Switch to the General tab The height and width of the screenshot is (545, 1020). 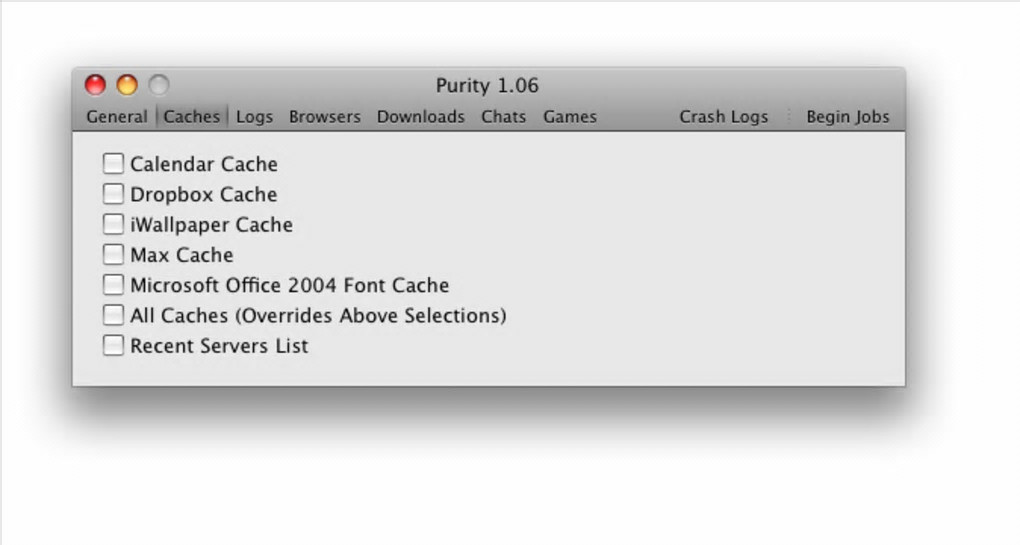tap(117, 117)
